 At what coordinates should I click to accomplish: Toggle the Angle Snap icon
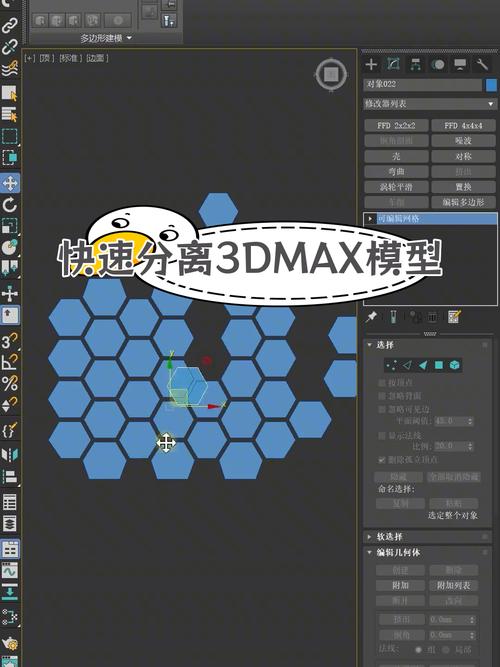point(9,362)
